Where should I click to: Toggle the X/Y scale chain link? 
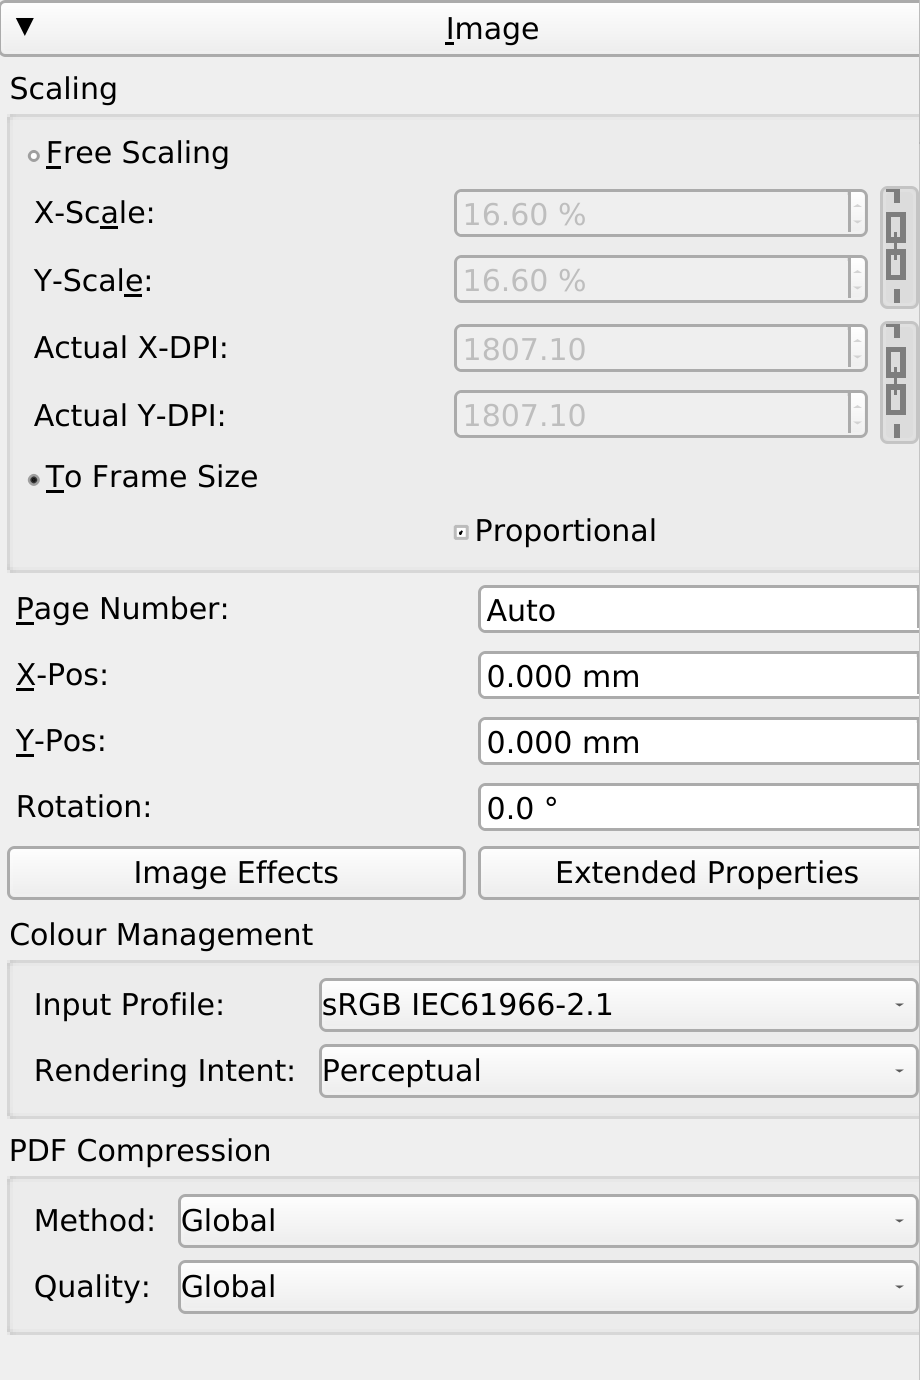click(x=897, y=247)
